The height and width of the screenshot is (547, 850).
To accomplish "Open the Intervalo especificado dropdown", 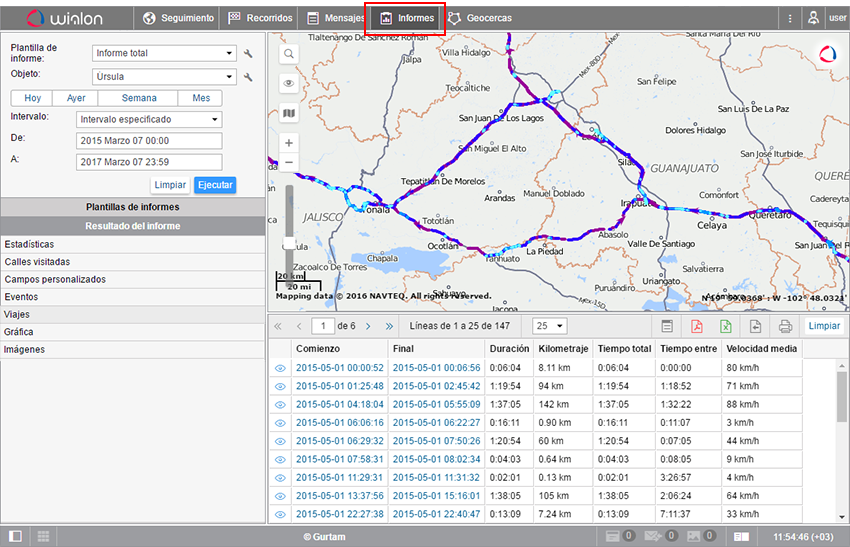I will [149, 119].
